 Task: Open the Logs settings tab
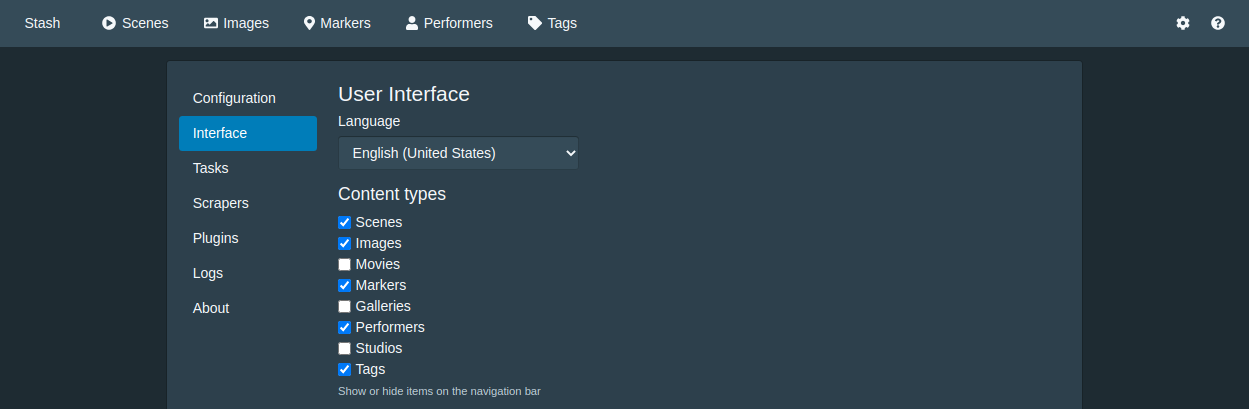(208, 273)
